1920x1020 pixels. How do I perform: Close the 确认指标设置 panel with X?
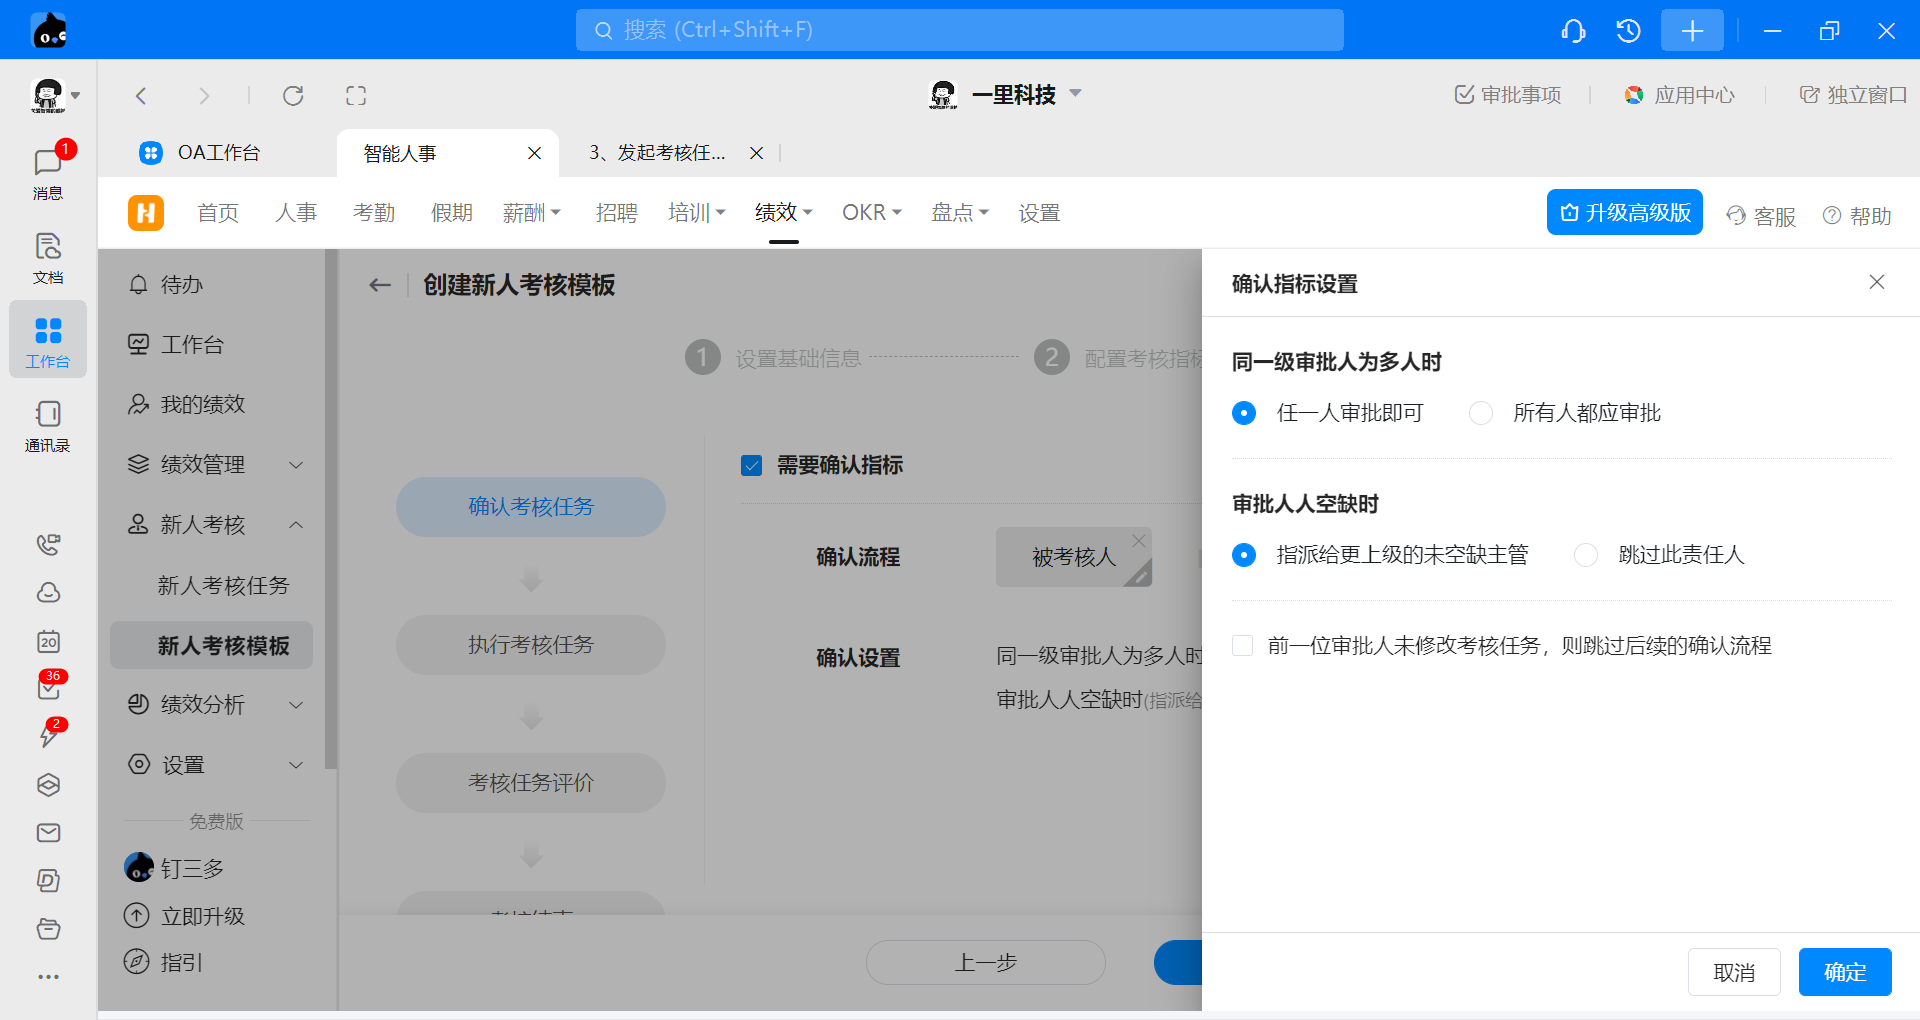pos(1876,283)
